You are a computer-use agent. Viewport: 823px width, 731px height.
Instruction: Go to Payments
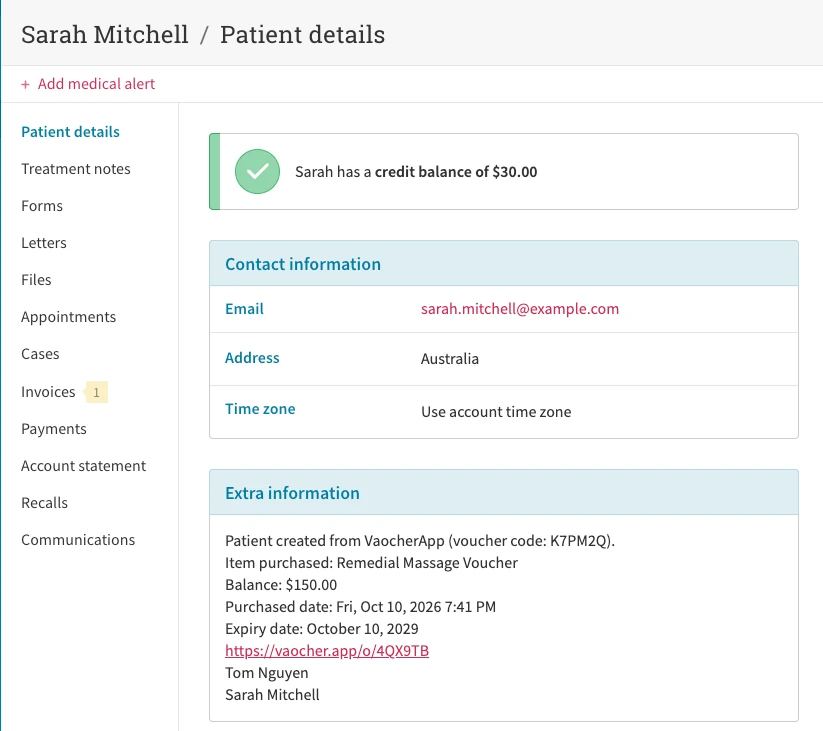point(54,429)
